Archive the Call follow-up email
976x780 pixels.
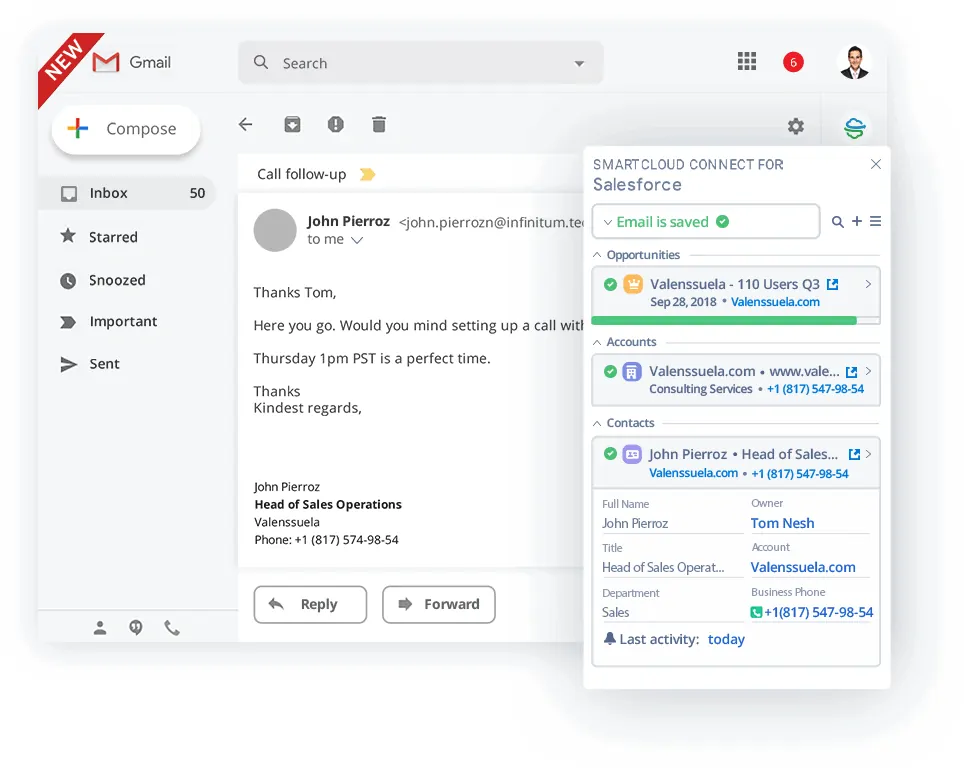292,125
